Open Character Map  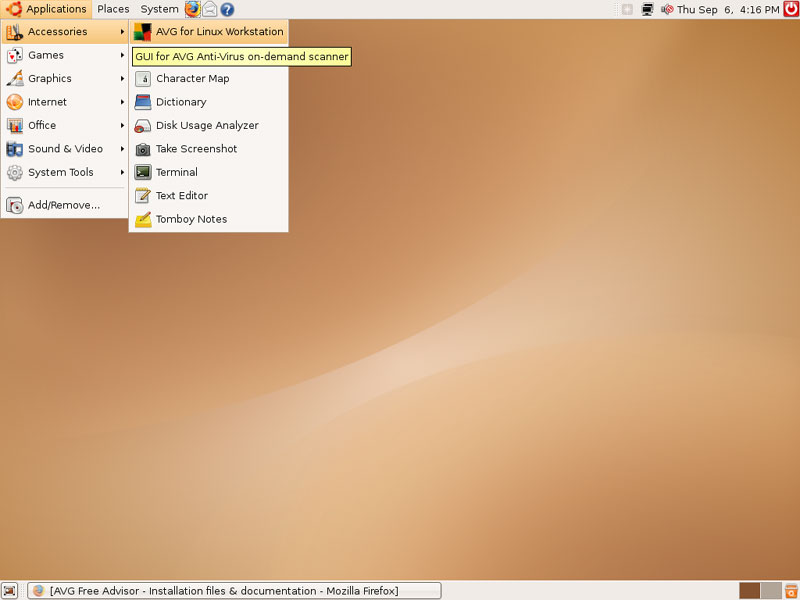(x=209, y=79)
